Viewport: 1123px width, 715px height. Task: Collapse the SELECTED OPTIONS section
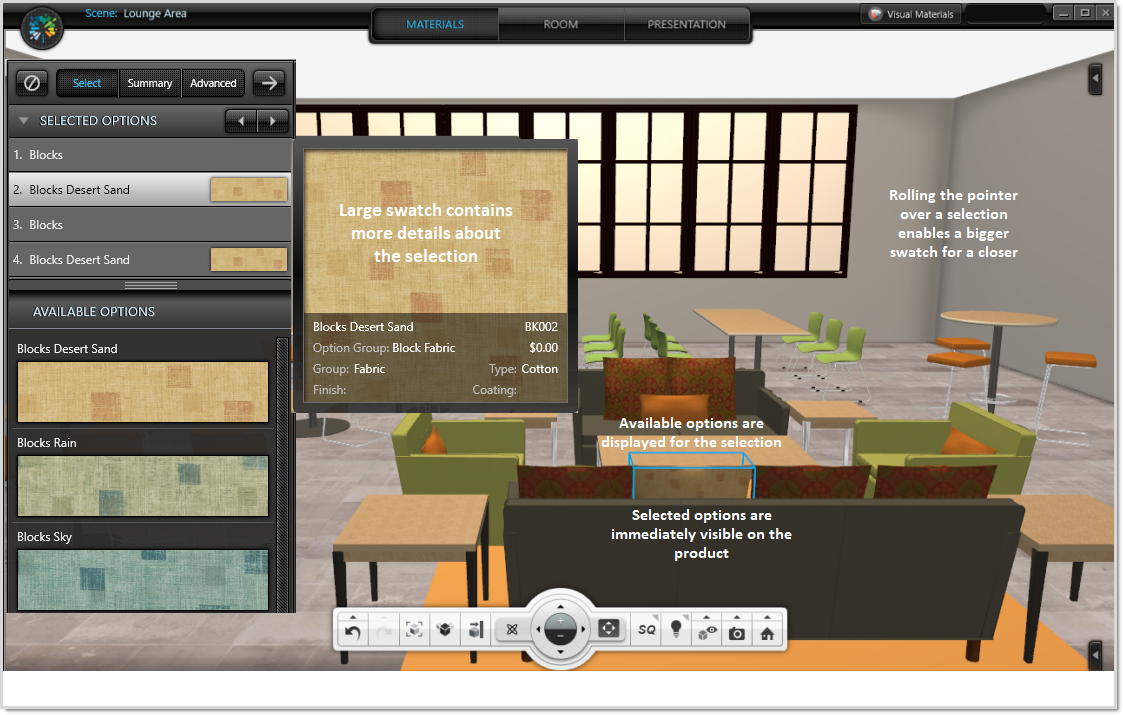[x=23, y=121]
